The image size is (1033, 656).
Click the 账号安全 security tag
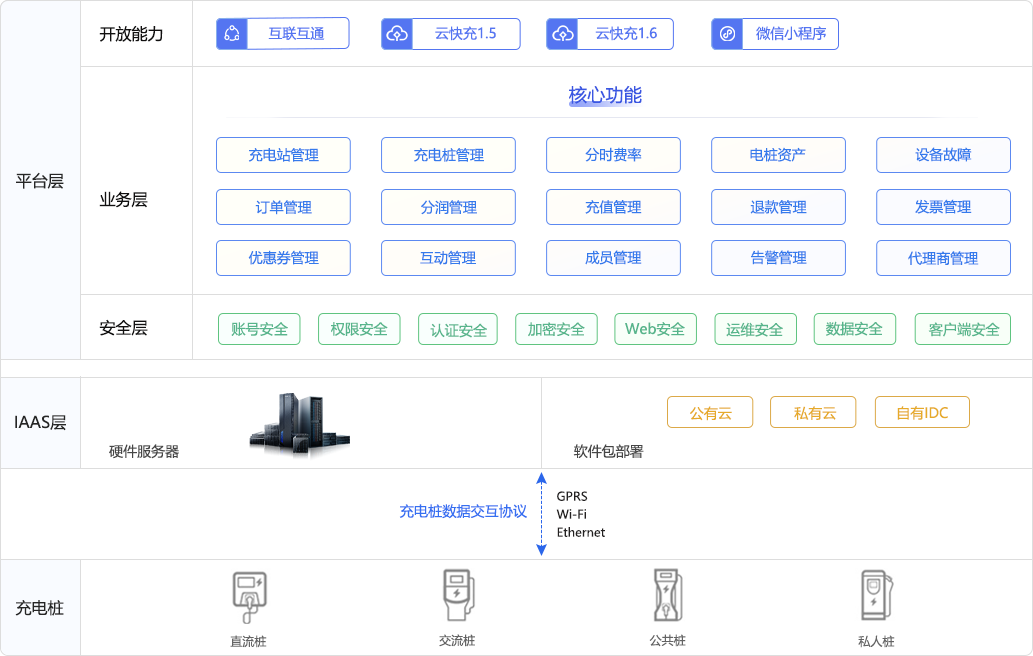pyautogui.click(x=259, y=329)
